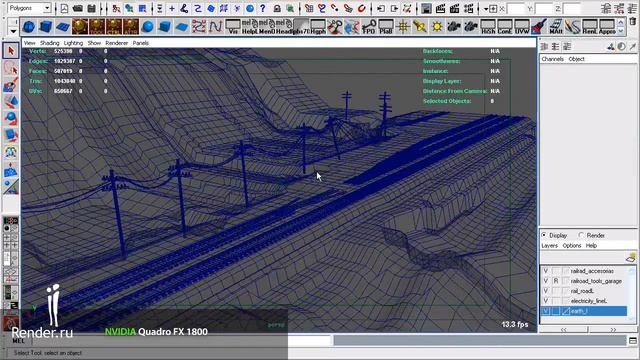Open the viewport Lighting menu
This screenshot has width=640, height=360.
tap(73, 43)
